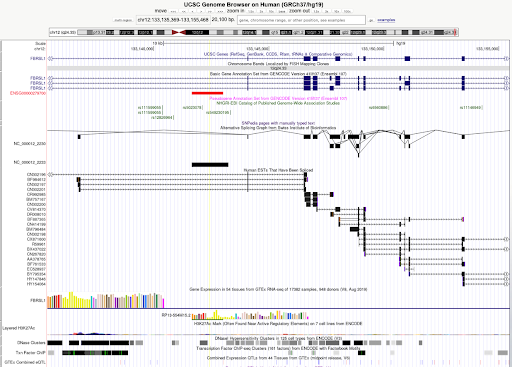
Task: Click first black DNase cluster block
Action: [55, 343]
